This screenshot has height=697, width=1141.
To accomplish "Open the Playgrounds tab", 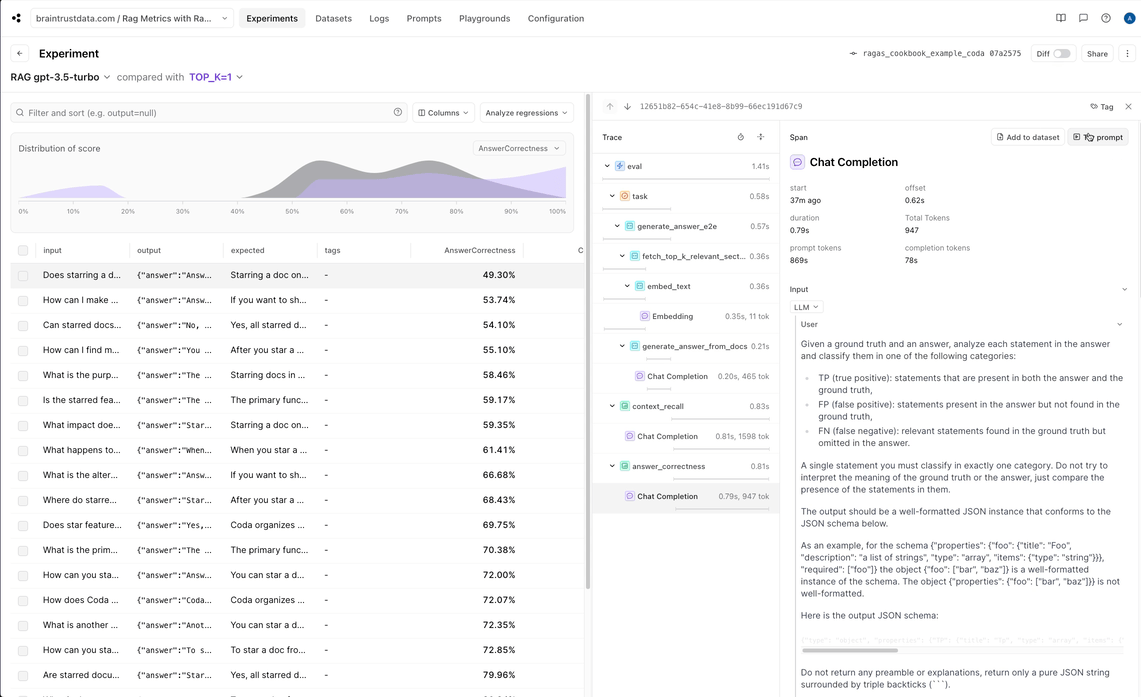I will (484, 18).
